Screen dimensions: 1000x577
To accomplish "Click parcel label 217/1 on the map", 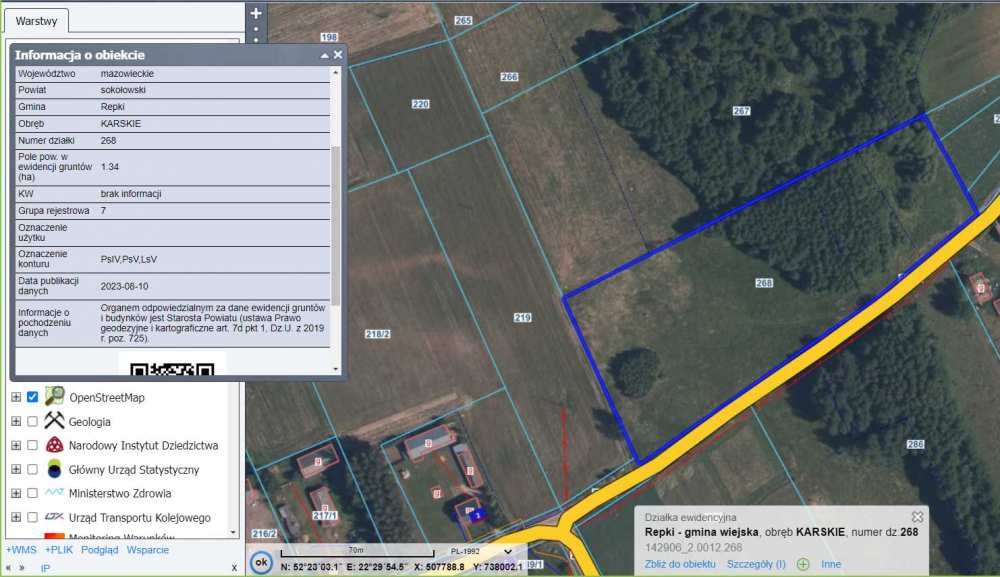I will coord(325,515).
